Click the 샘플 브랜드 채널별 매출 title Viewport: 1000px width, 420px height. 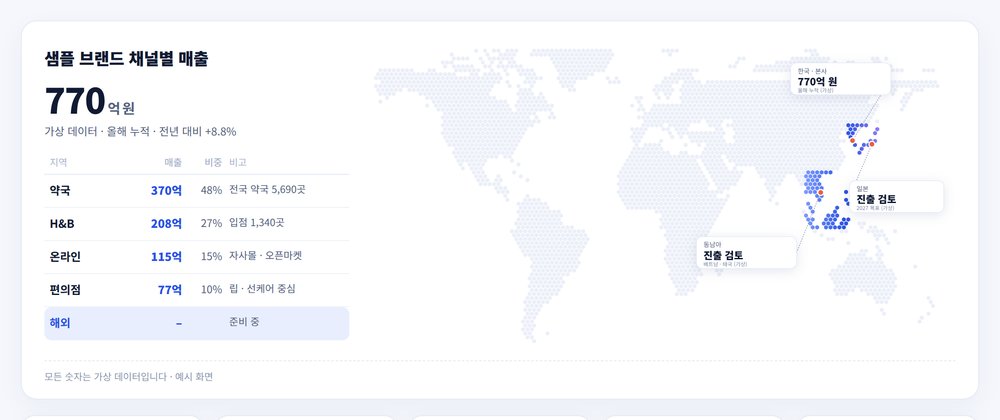pyautogui.click(x=126, y=59)
